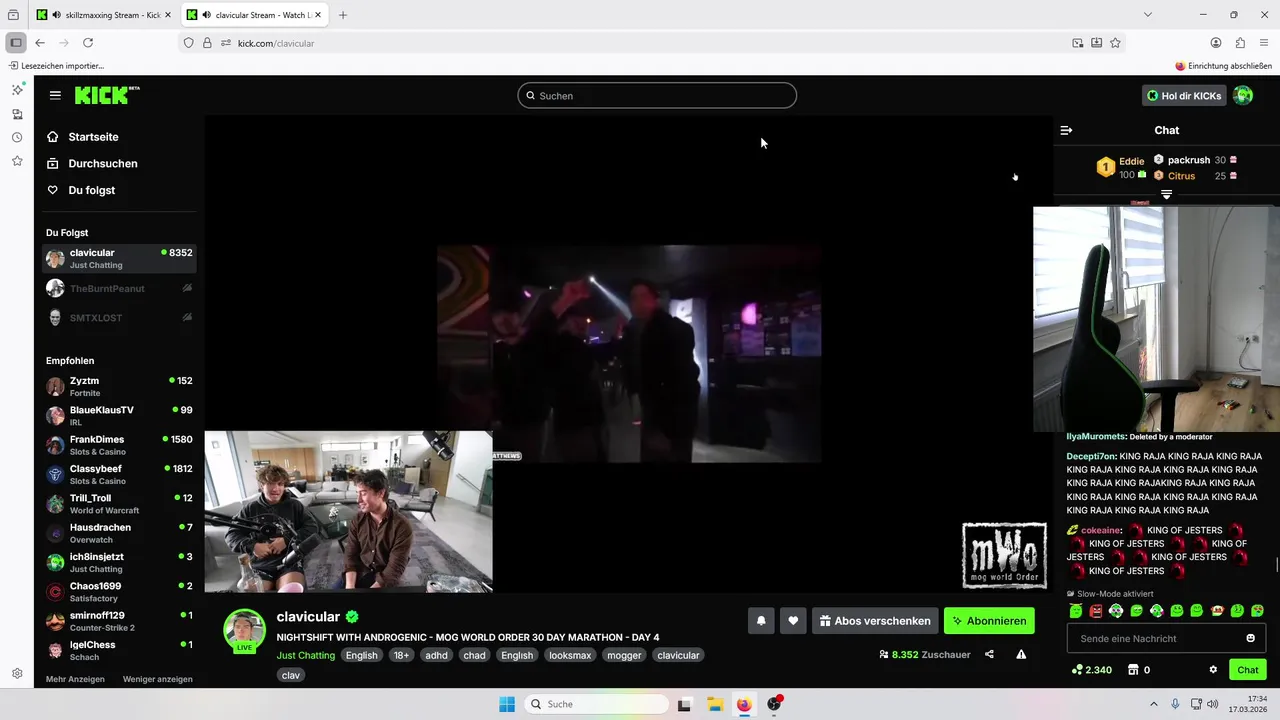
Task: Open Kick hamburger sidebar menu
Action: pos(55,95)
